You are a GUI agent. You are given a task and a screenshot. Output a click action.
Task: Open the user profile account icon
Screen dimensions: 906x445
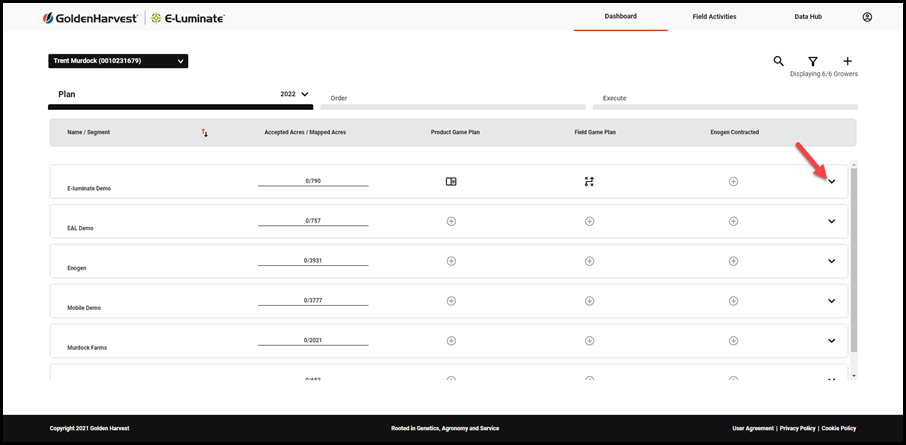click(867, 17)
